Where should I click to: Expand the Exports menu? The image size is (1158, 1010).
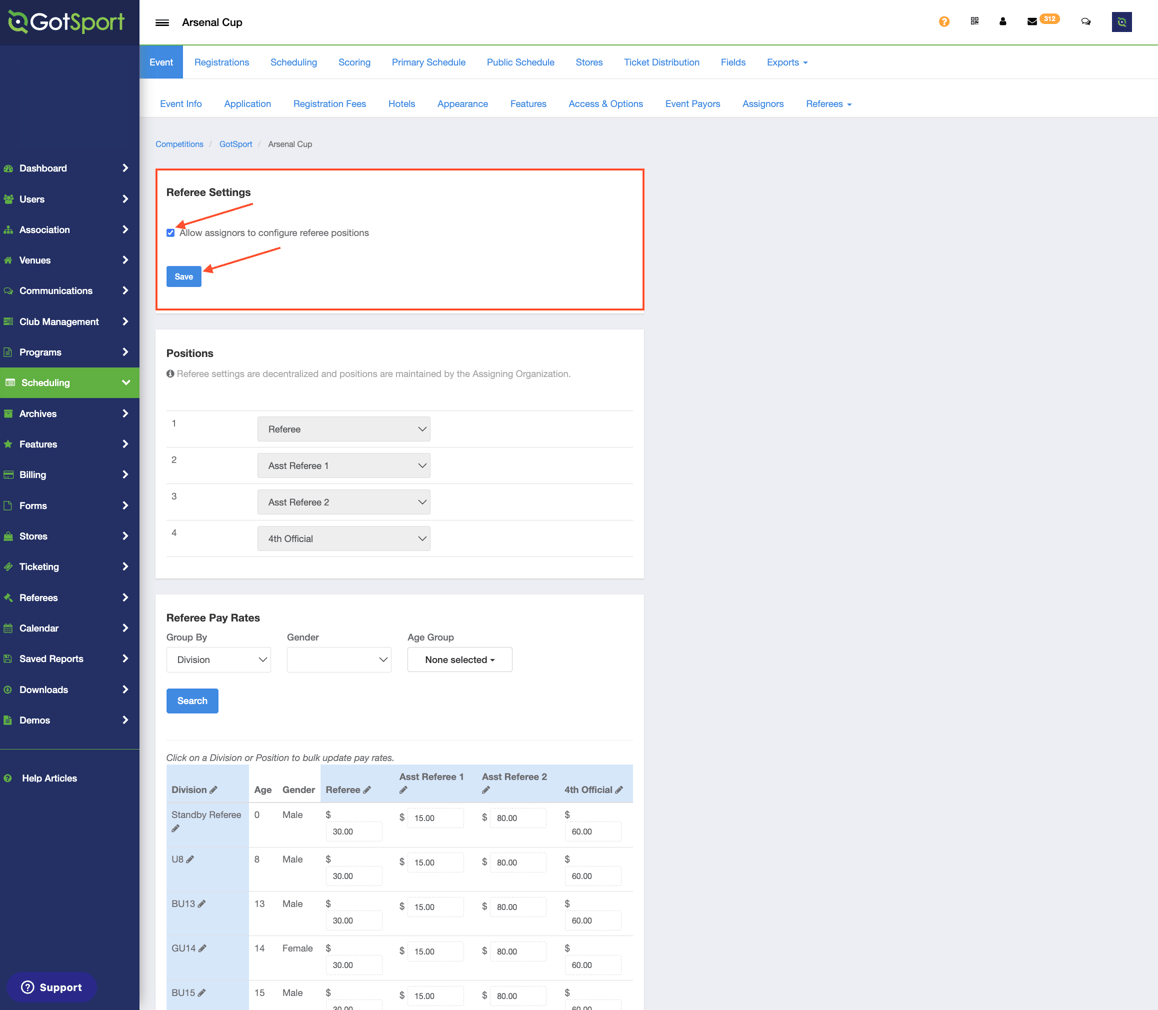787,62
